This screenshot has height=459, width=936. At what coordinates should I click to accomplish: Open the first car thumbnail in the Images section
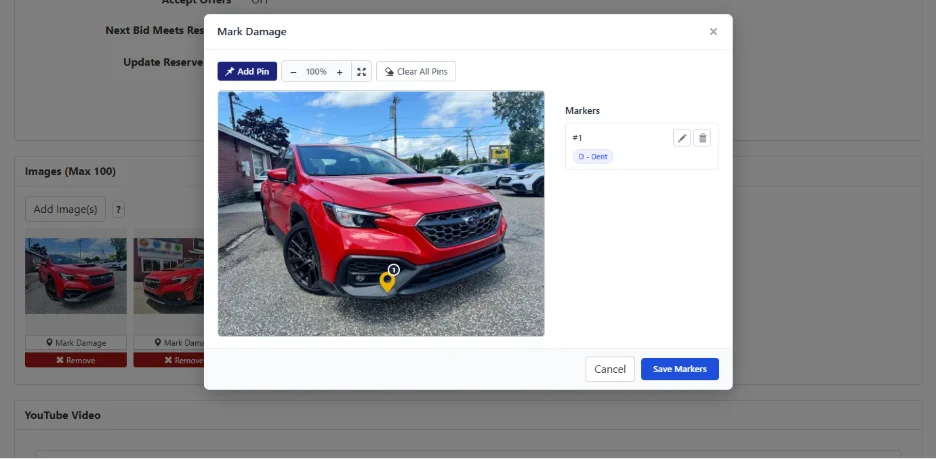coord(76,276)
